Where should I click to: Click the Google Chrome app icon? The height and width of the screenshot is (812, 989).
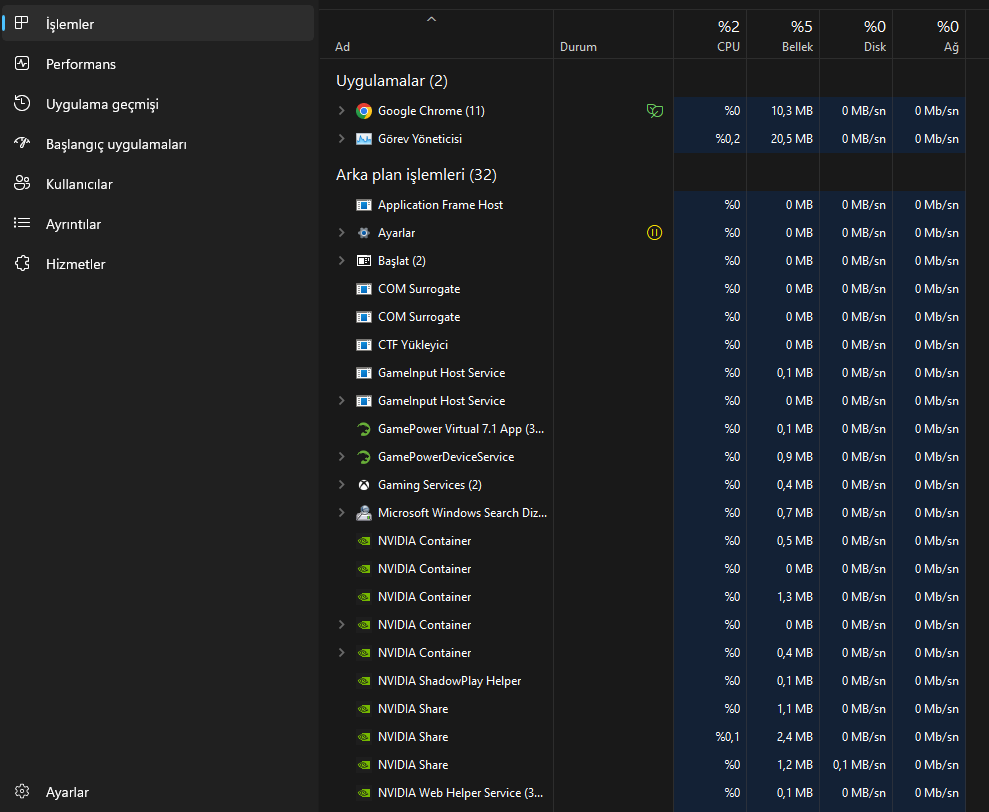[364, 111]
